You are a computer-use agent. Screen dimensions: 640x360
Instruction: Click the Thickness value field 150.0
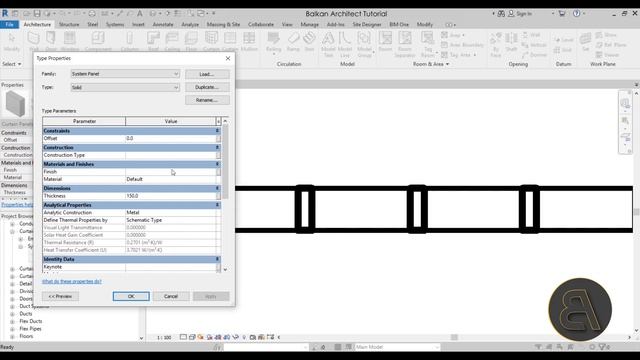[171, 196]
